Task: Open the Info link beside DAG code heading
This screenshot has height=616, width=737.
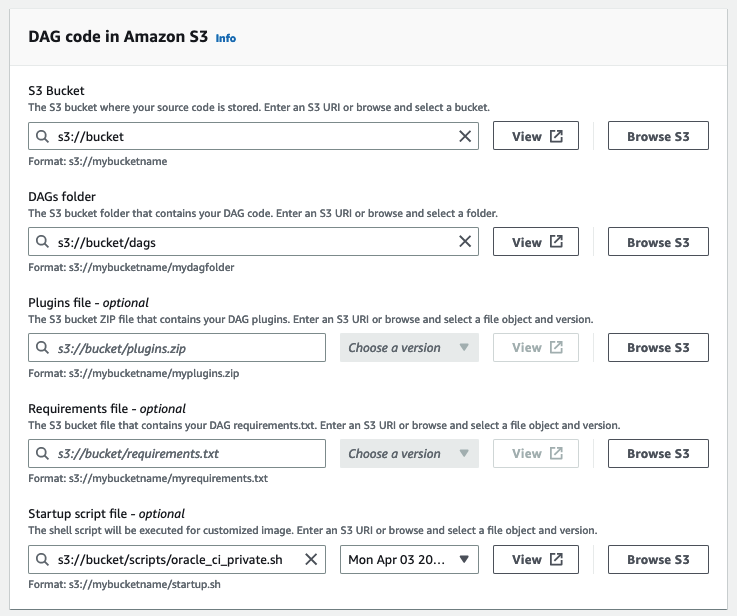Action: click(226, 38)
